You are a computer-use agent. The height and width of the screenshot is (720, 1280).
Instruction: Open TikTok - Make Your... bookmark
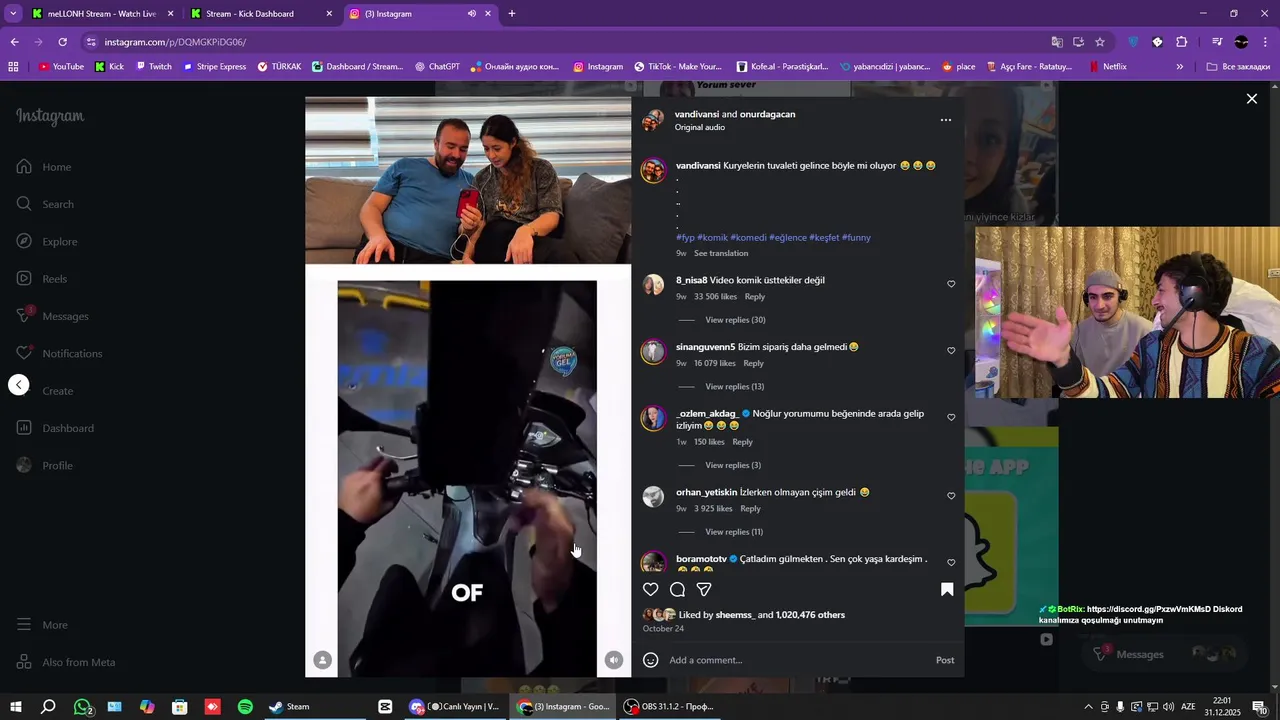click(x=678, y=67)
